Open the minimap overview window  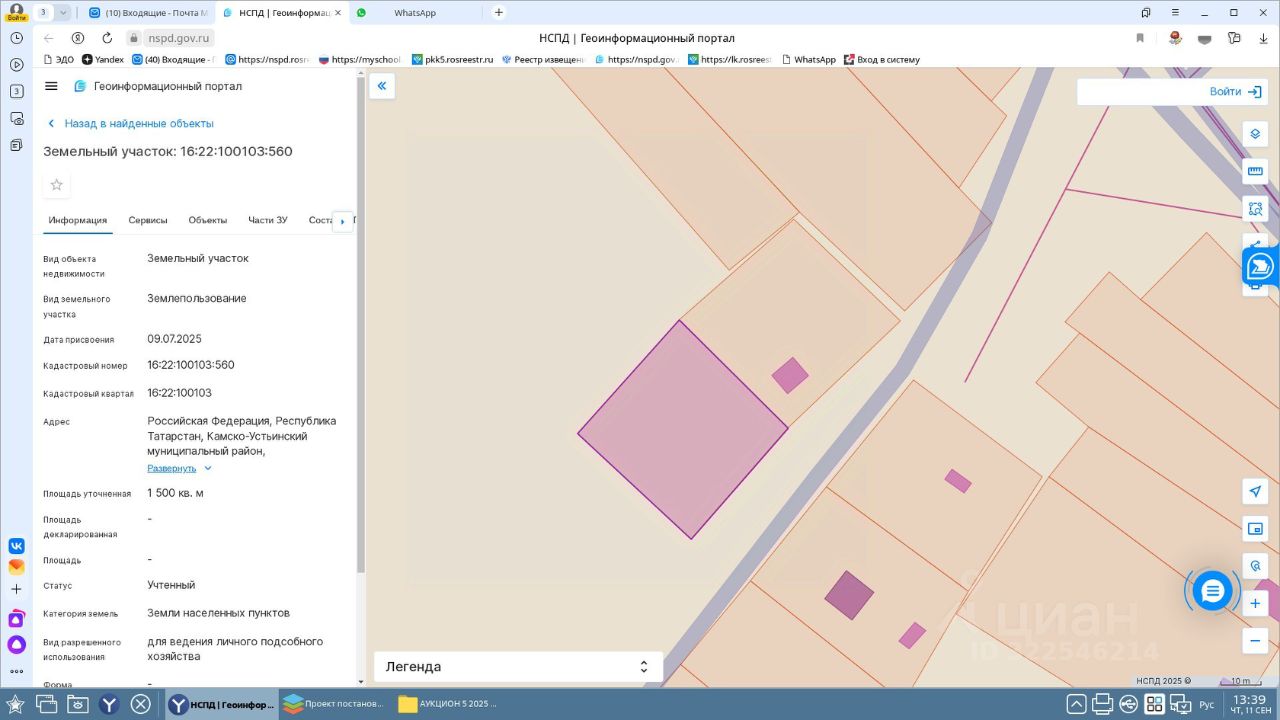1255,528
